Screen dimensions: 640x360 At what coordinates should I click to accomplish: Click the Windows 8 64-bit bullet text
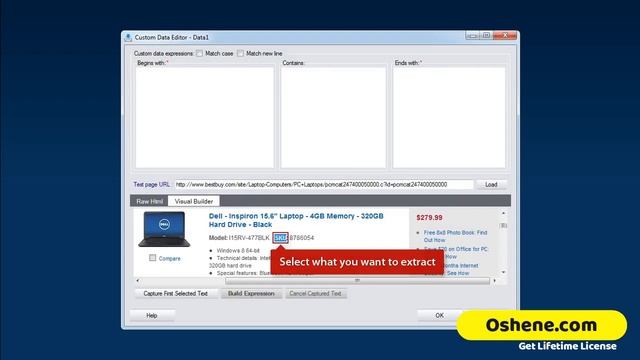pos(238,250)
